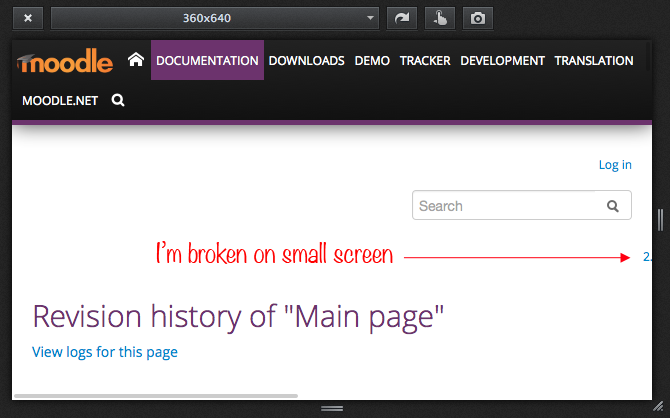Open the Downloads menu item
This screenshot has height=418, width=670.
pyautogui.click(x=306, y=61)
